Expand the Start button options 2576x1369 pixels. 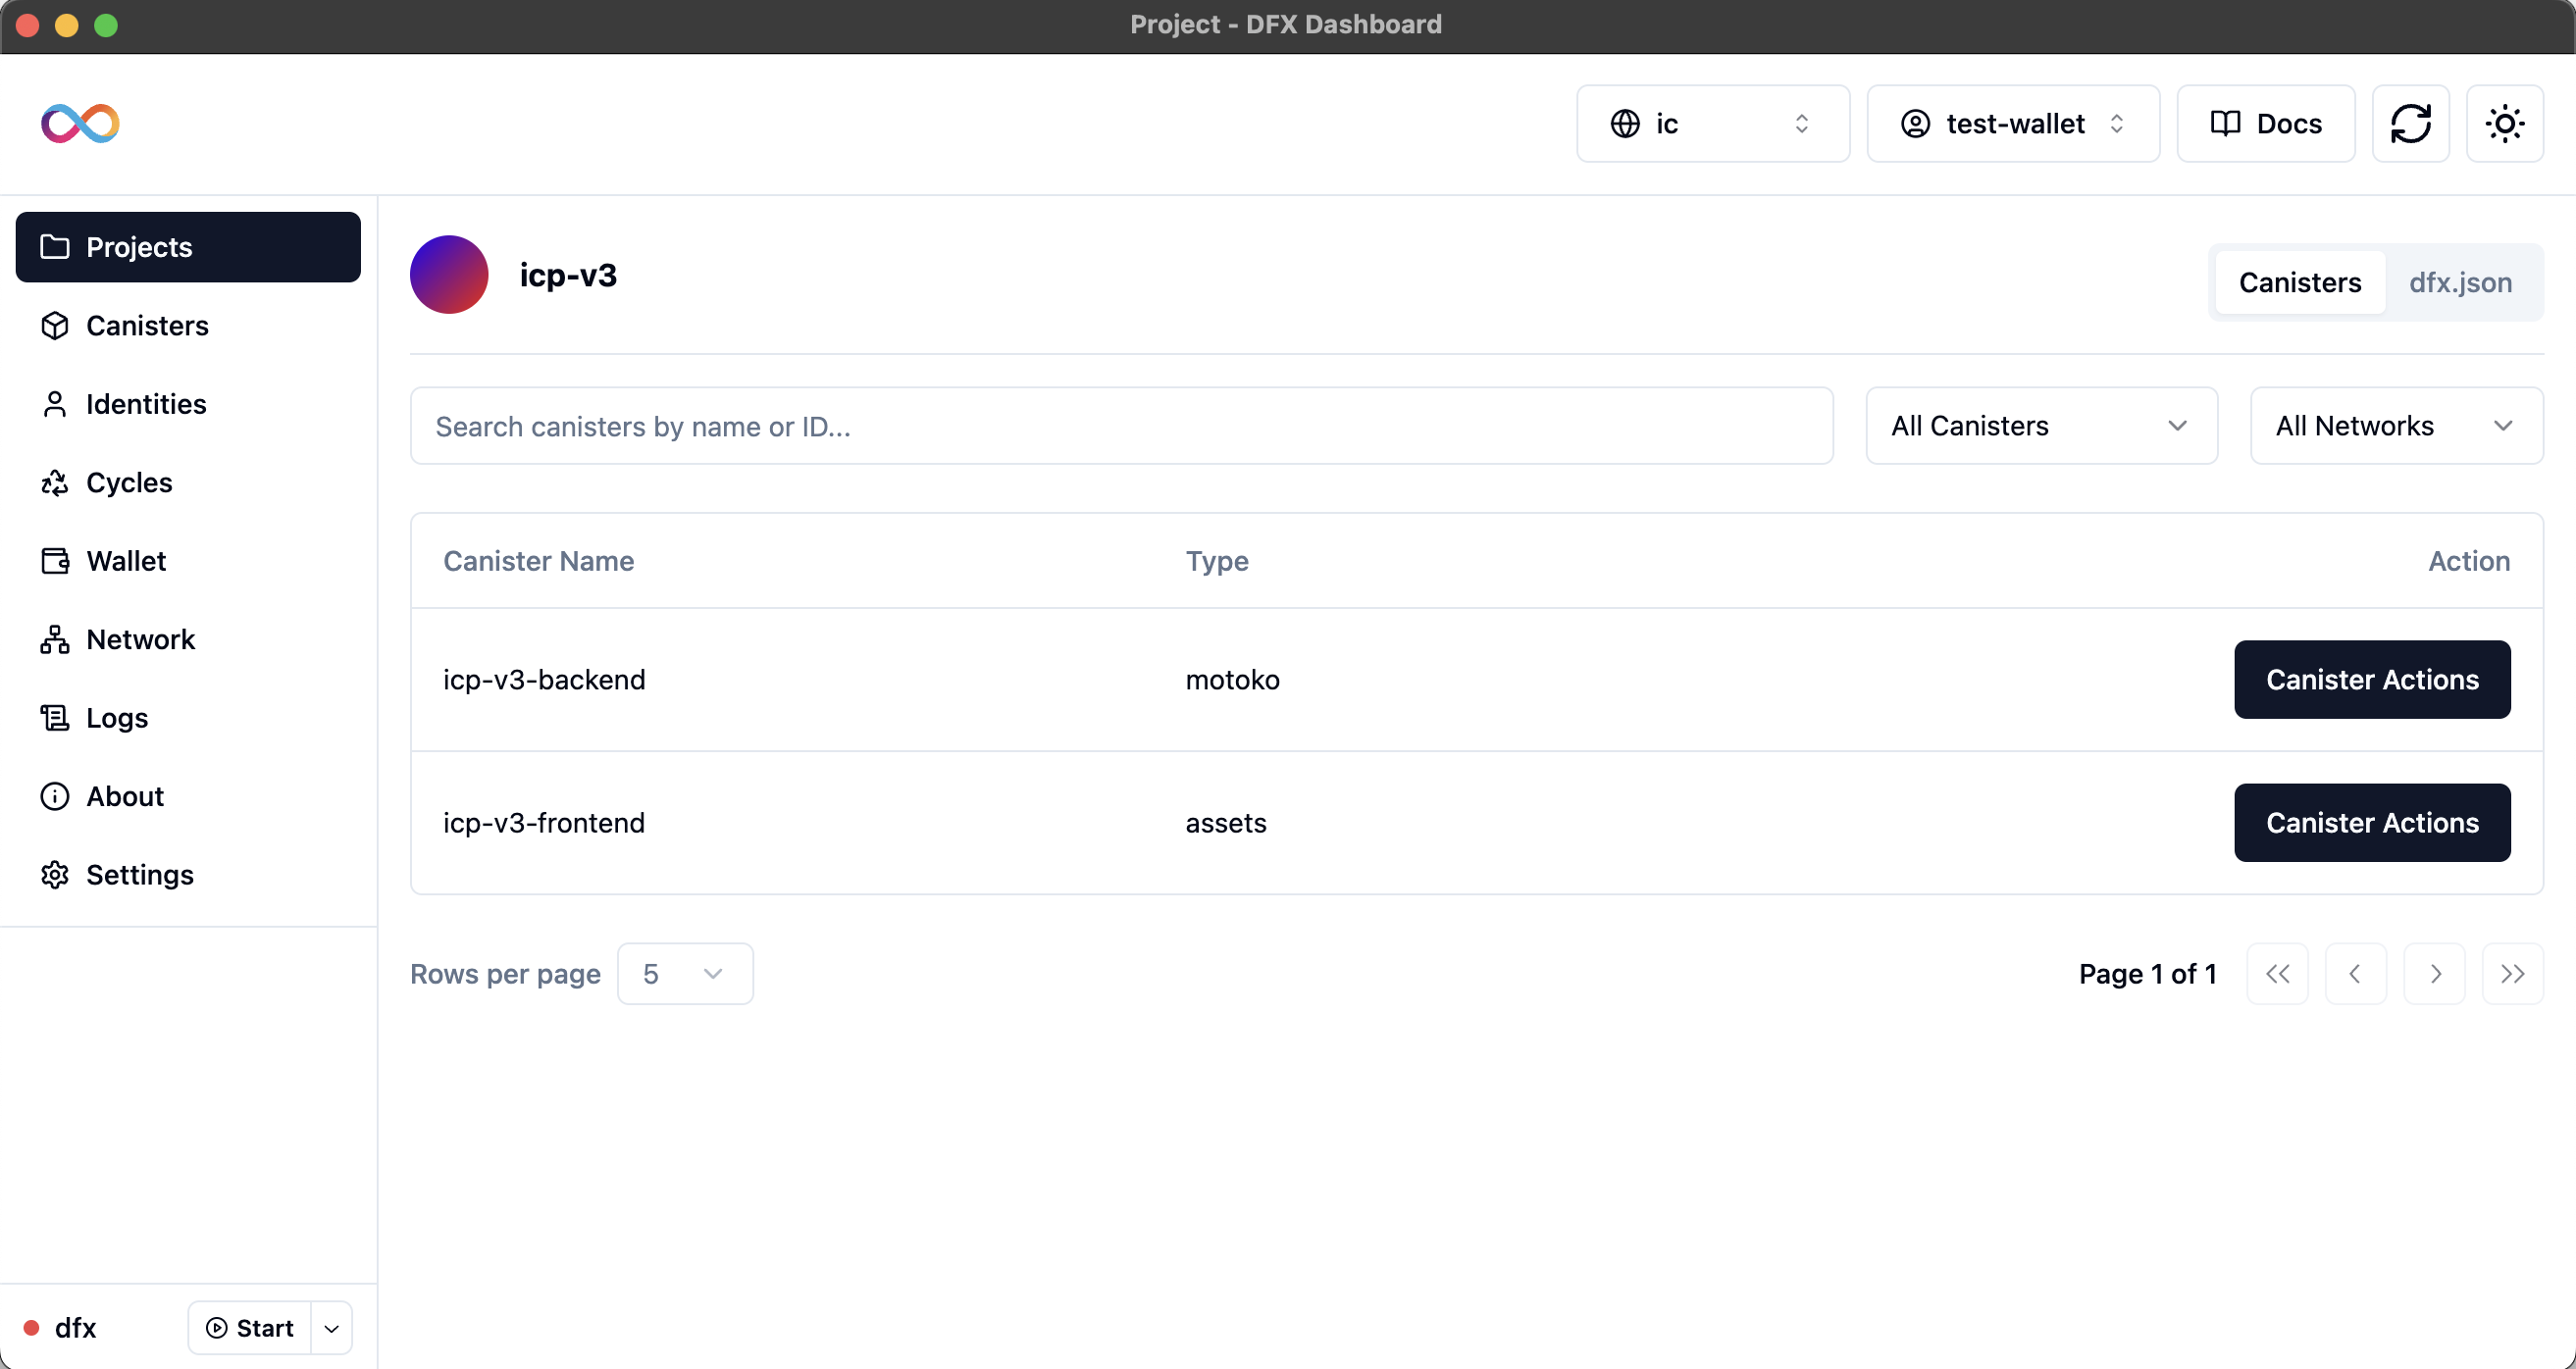pyautogui.click(x=331, y=1328)
